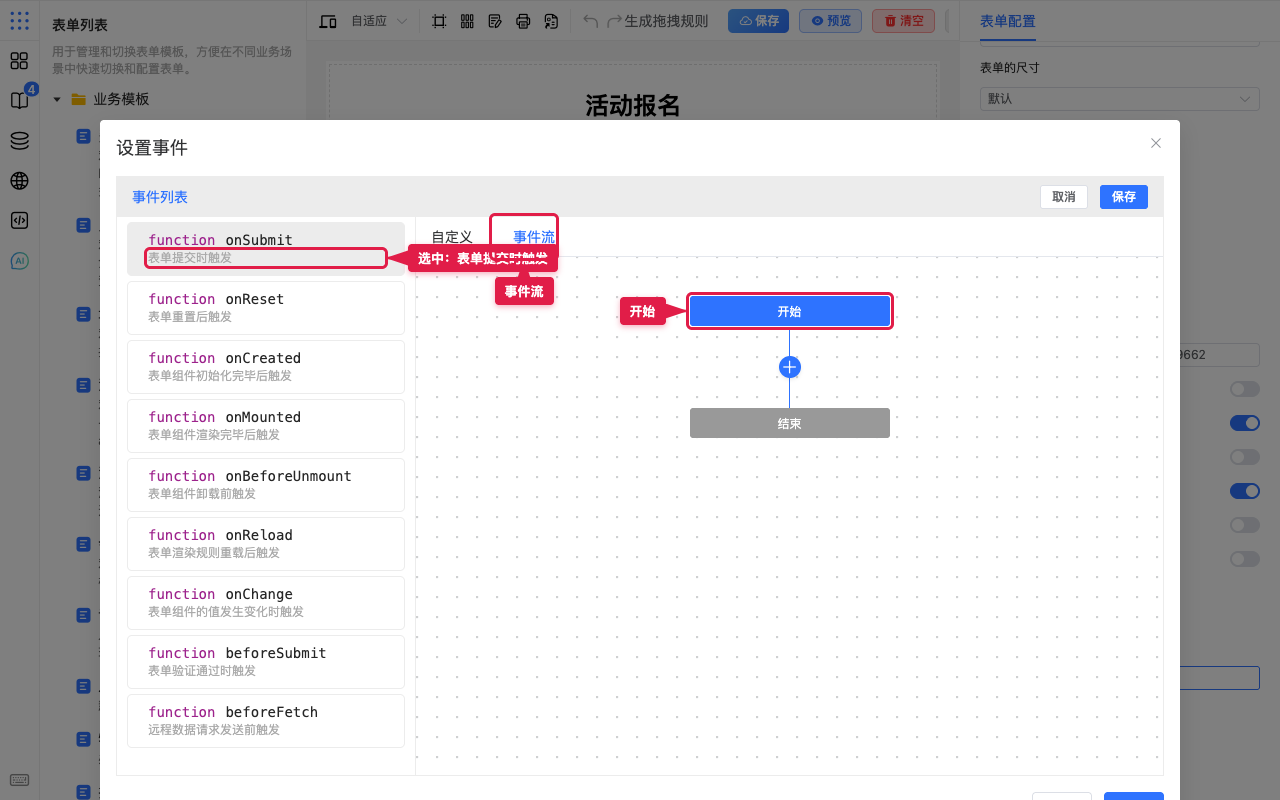Screen dimensions: 1280x800
Task: Select the onBeforeUnmount event function
Action: (x=266, y=484)
